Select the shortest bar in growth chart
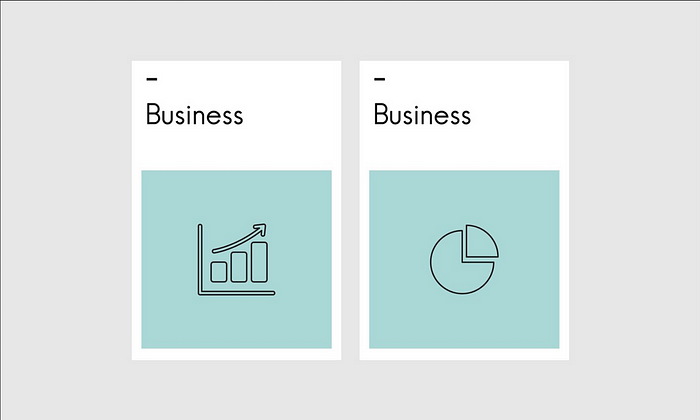 click(219, 271)
